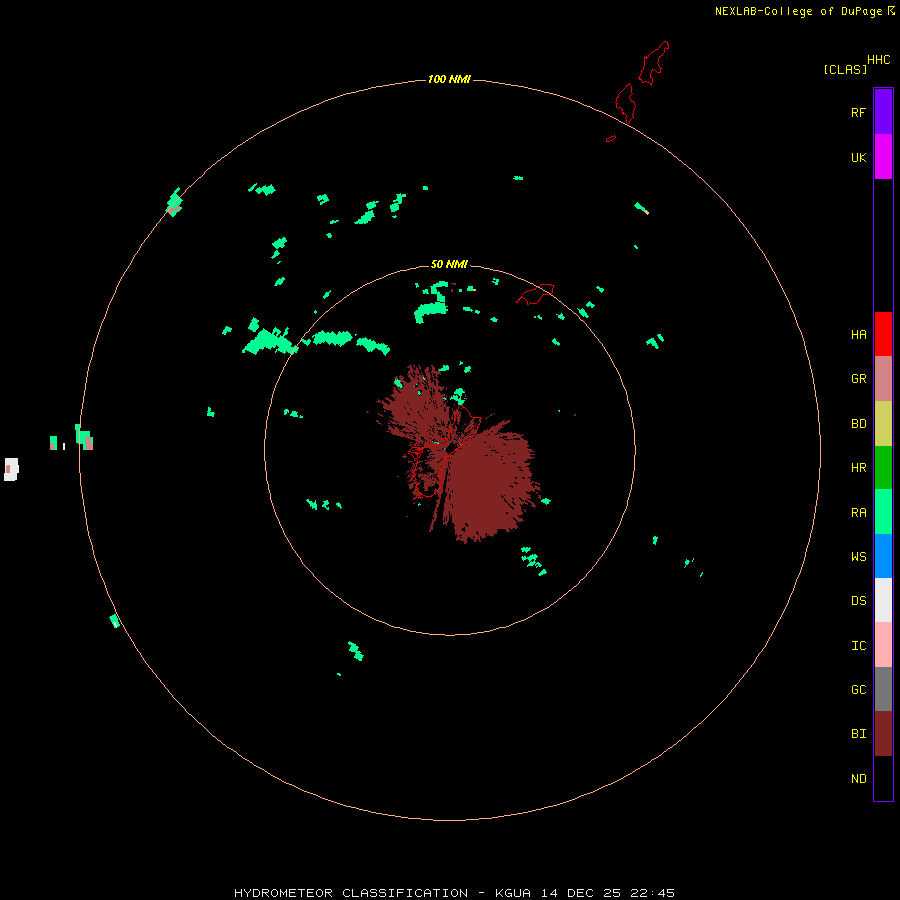900x900 pixels.
Task: Click the BD legend label
Action: coord(858,423)
